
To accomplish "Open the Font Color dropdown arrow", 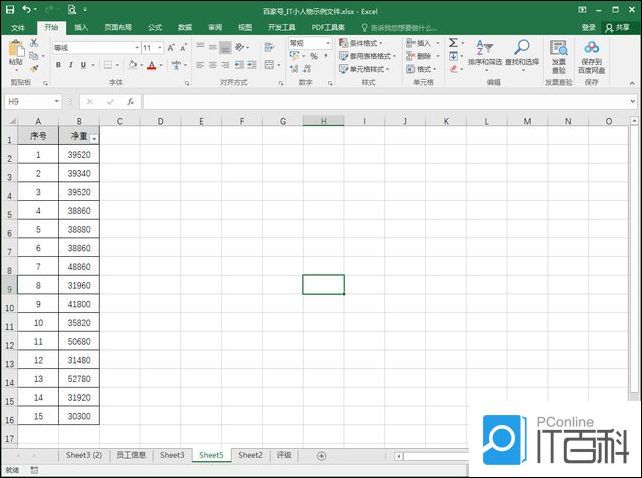I will tap(161, 65).
